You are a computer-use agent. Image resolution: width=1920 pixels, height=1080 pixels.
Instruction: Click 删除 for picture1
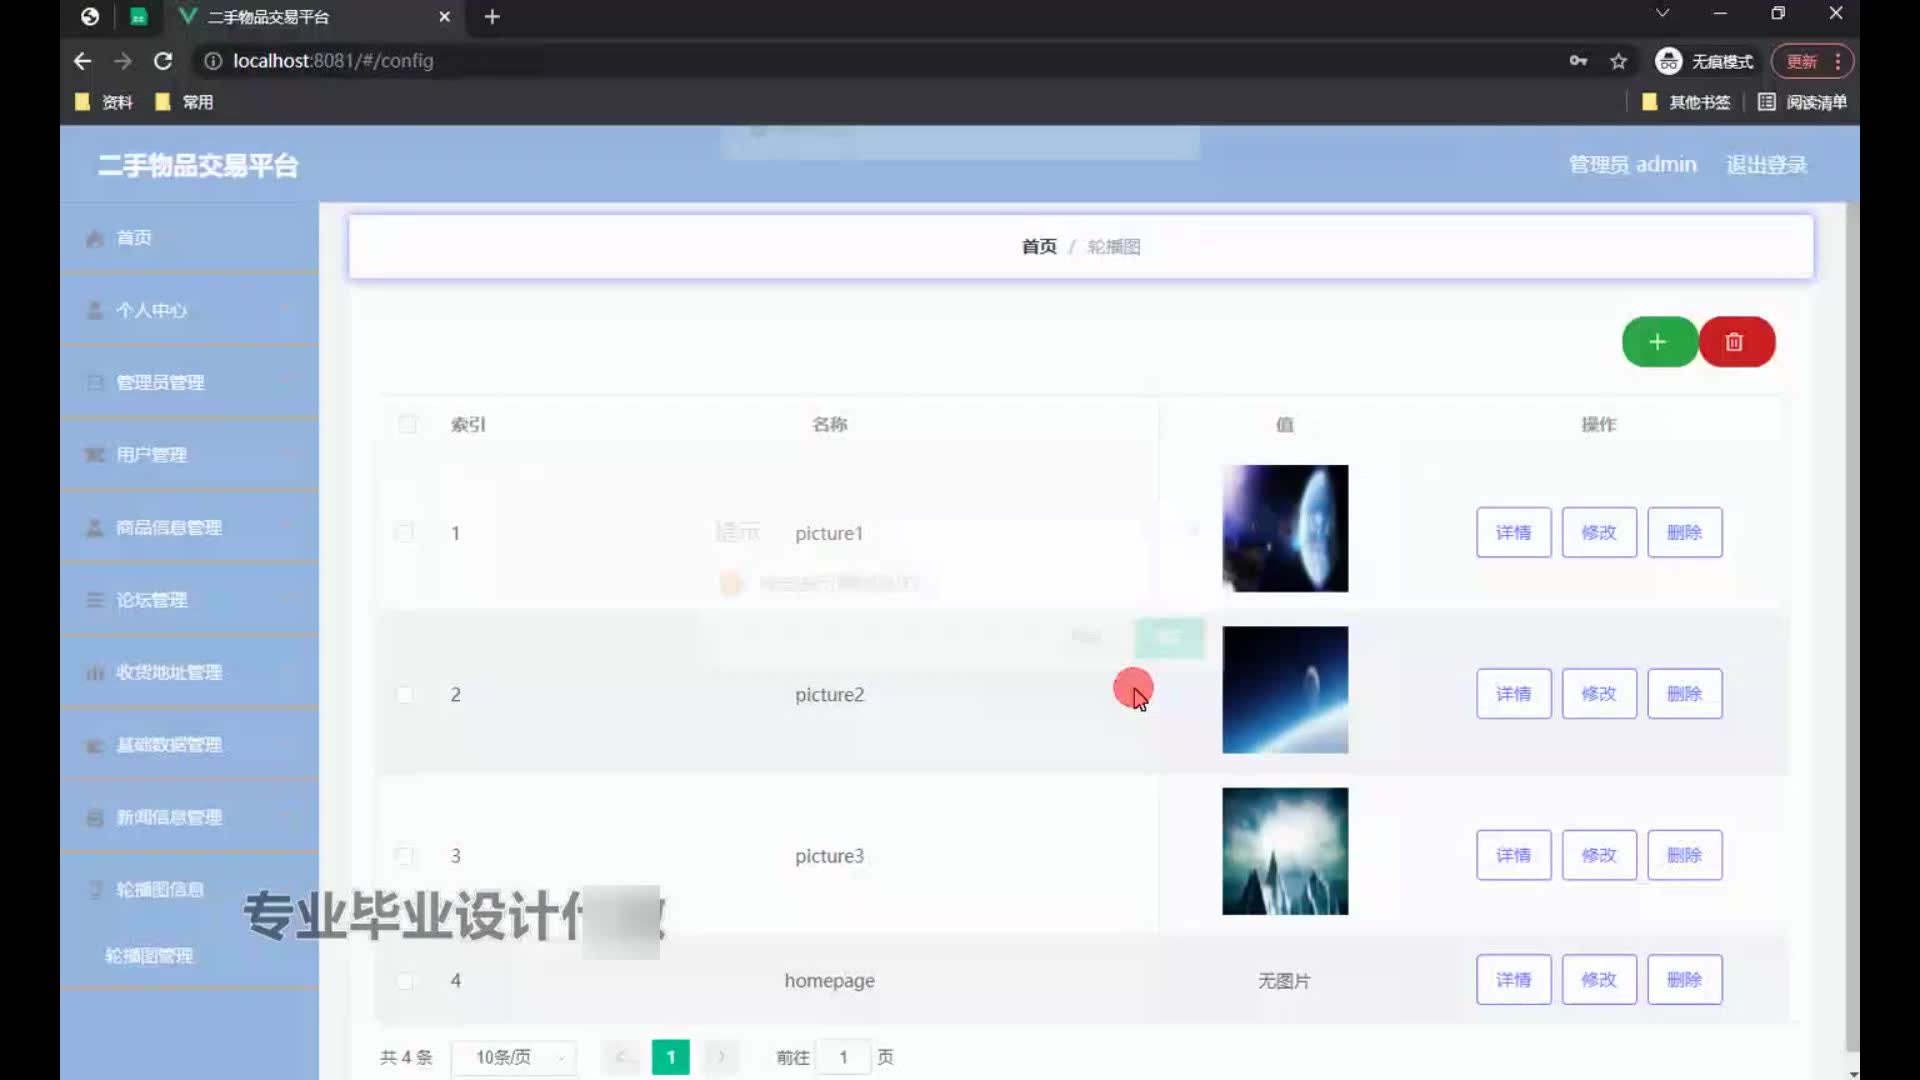(x=1684, y=532)
